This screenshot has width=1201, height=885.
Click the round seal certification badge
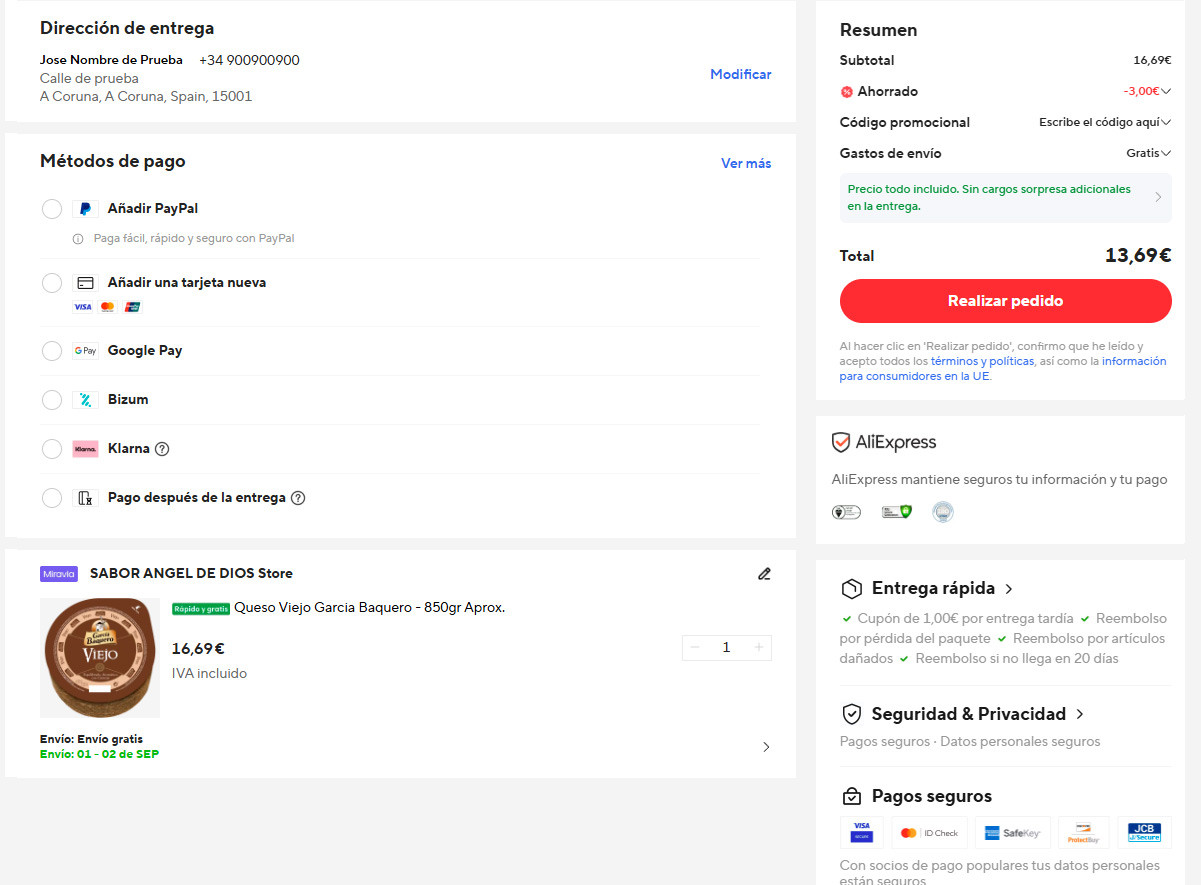click(943, 512)
